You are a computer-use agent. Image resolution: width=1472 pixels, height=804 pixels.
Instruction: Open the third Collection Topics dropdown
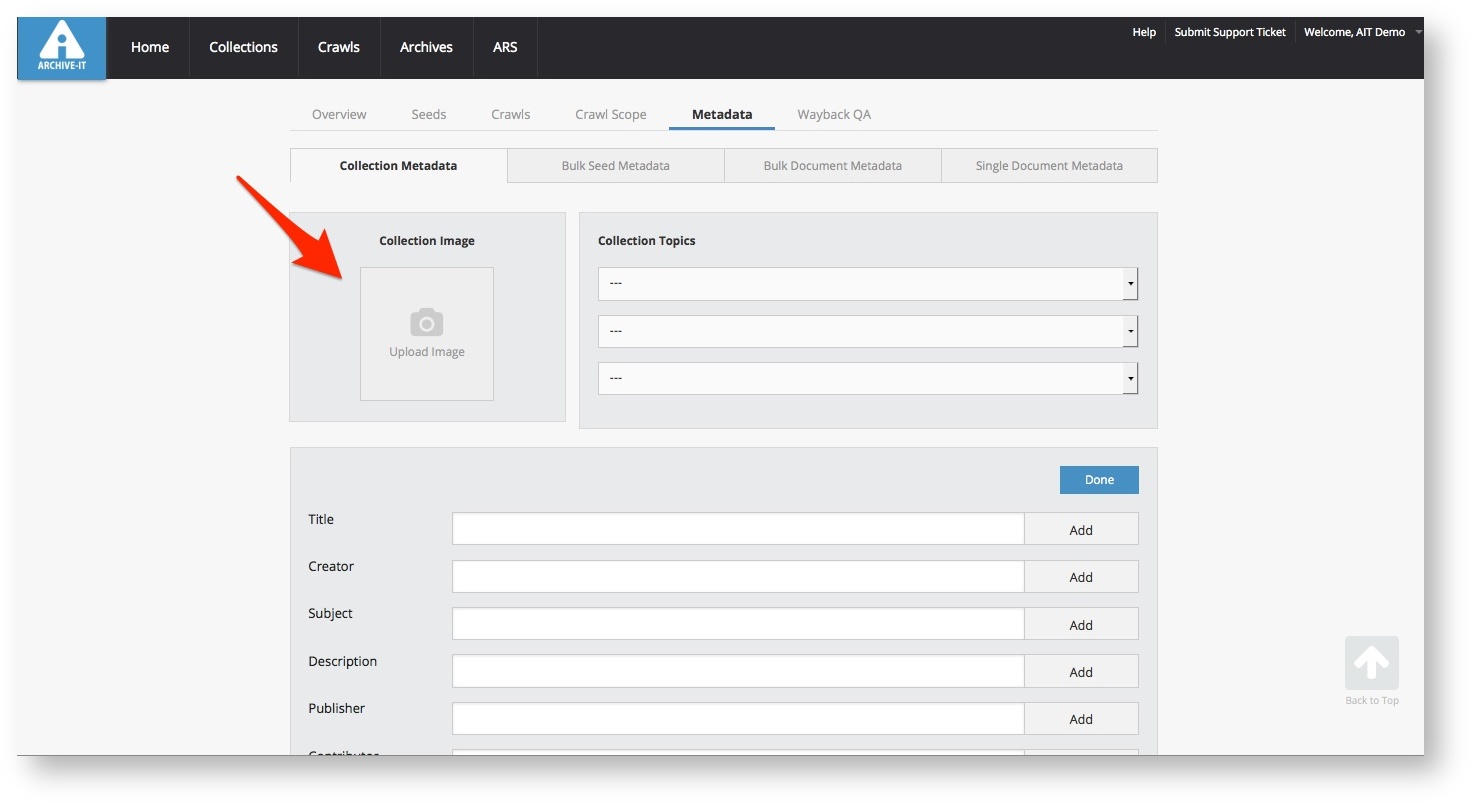pos(867,379)
